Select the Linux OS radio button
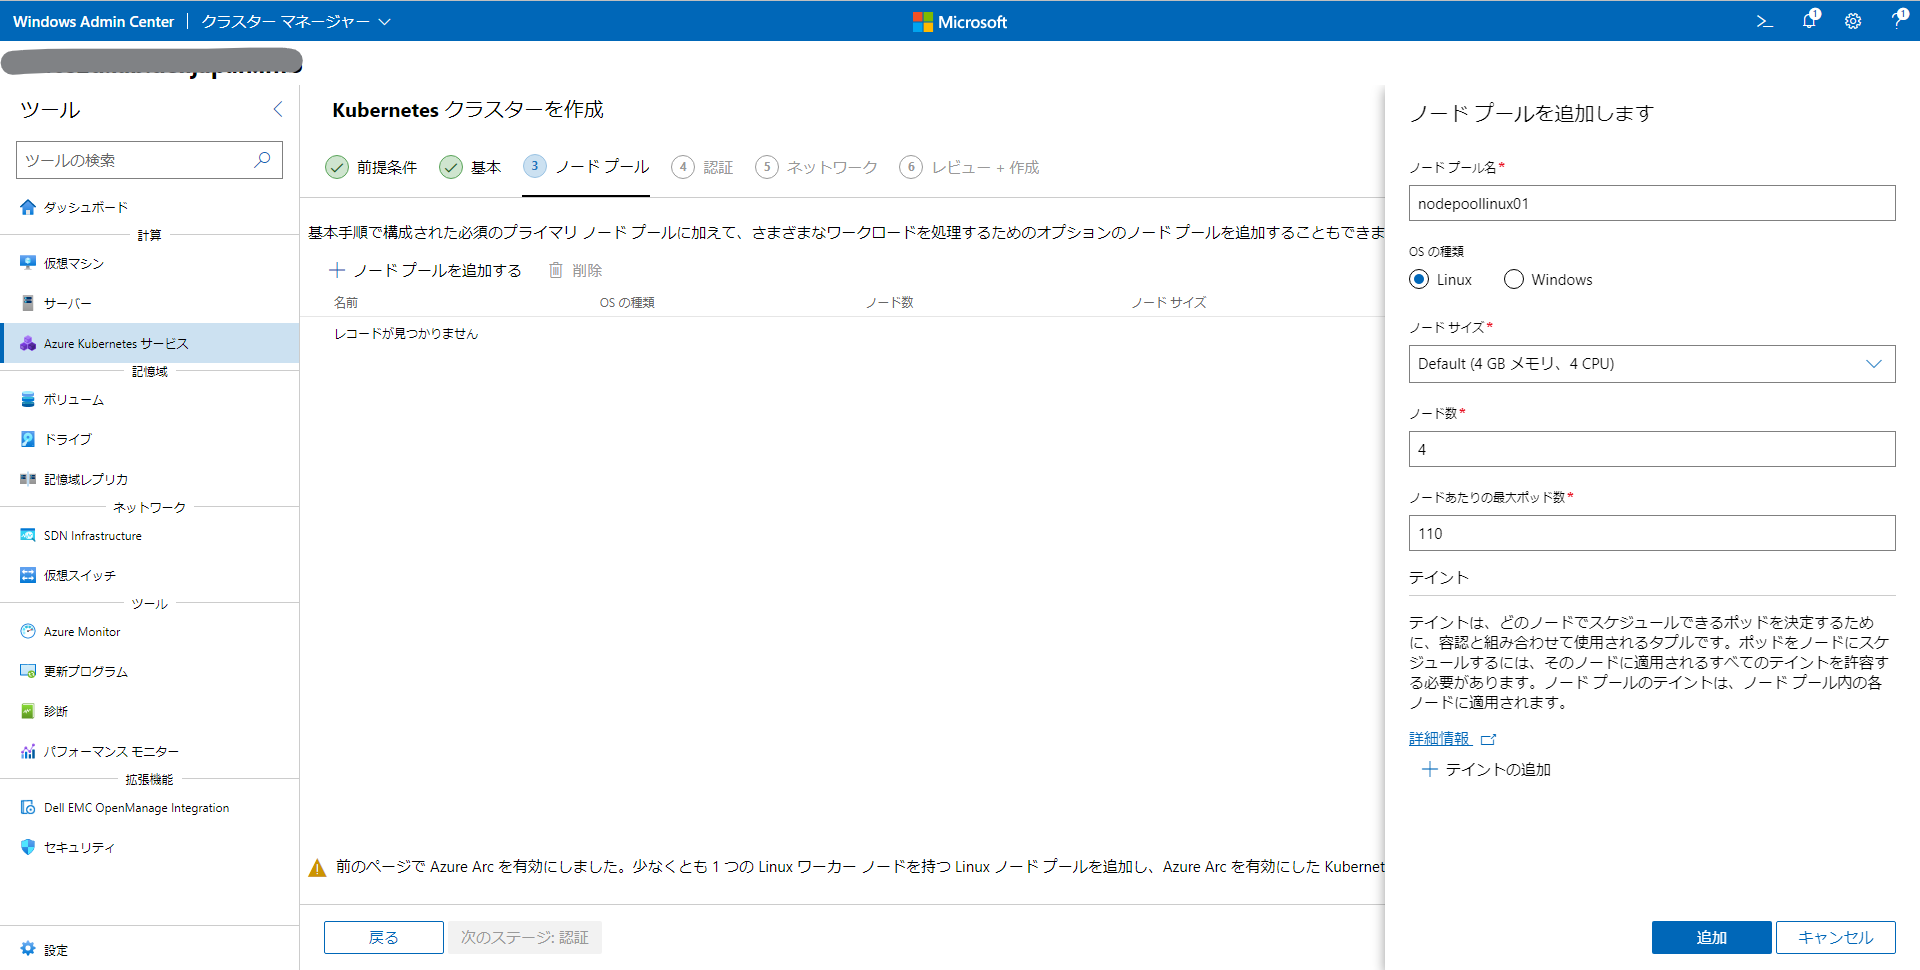This screenshot has width=1920, height=970. [1419, 279]
